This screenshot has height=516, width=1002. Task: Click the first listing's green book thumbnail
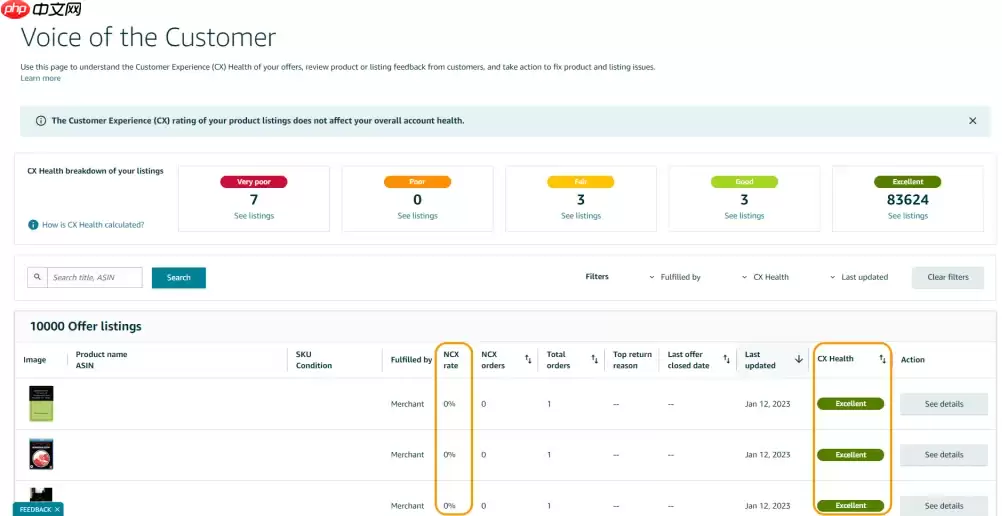coord(40,404)
